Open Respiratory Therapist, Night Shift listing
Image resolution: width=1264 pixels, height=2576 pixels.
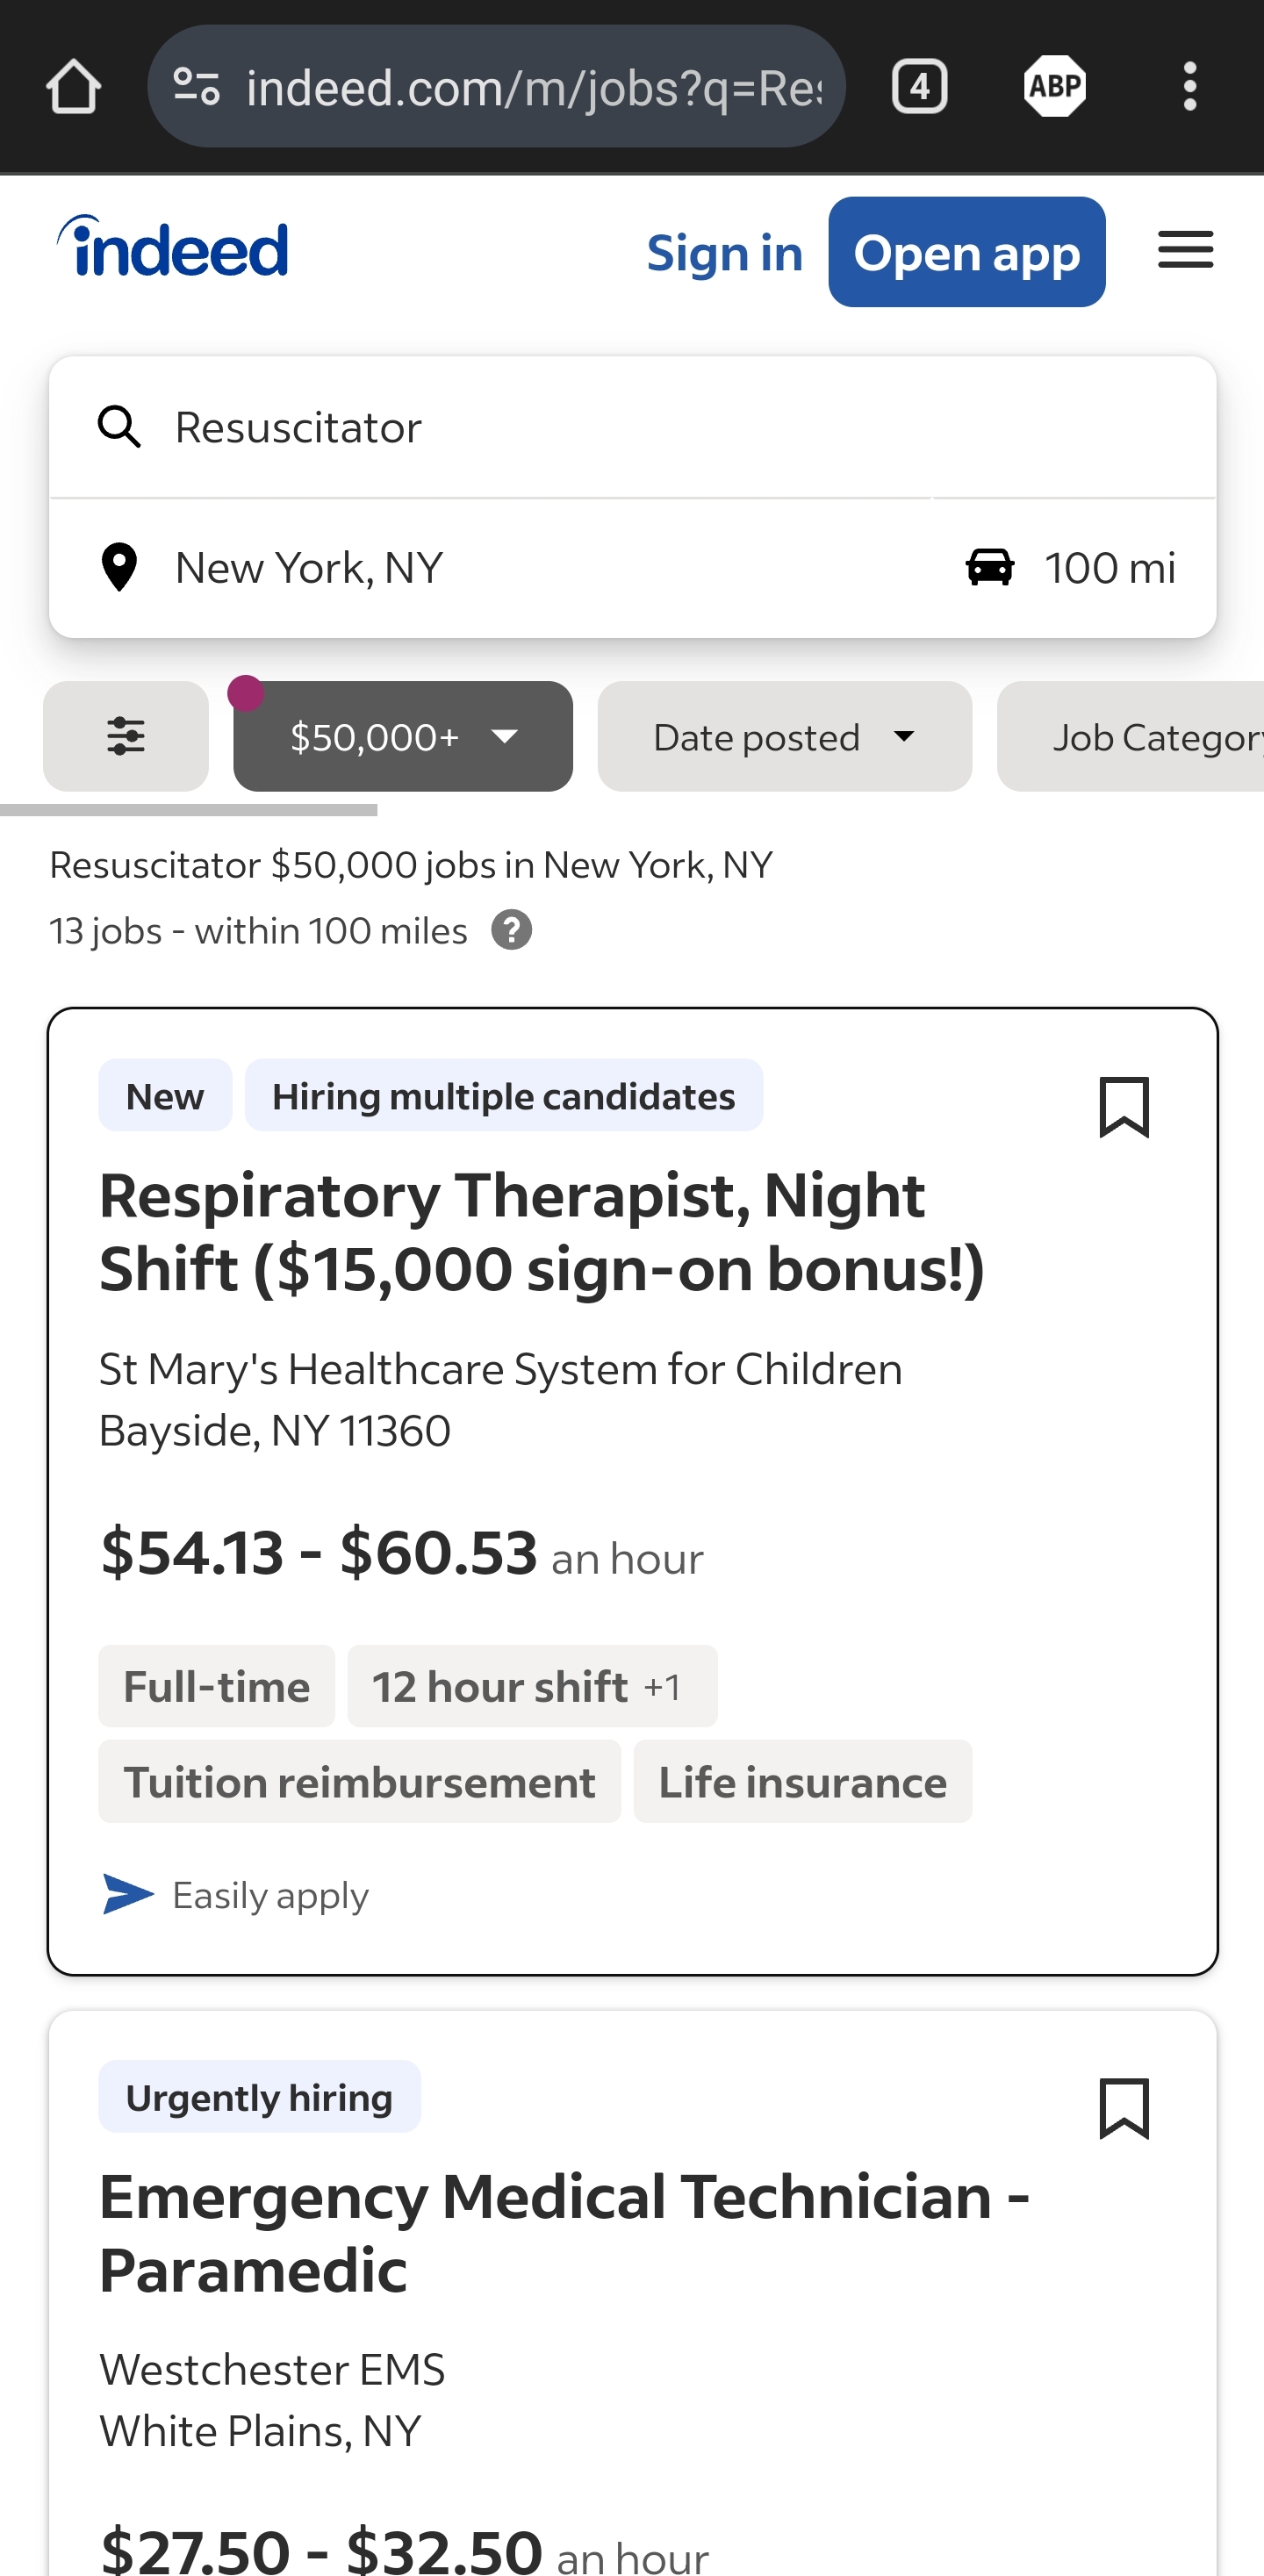pos(541,1232)
